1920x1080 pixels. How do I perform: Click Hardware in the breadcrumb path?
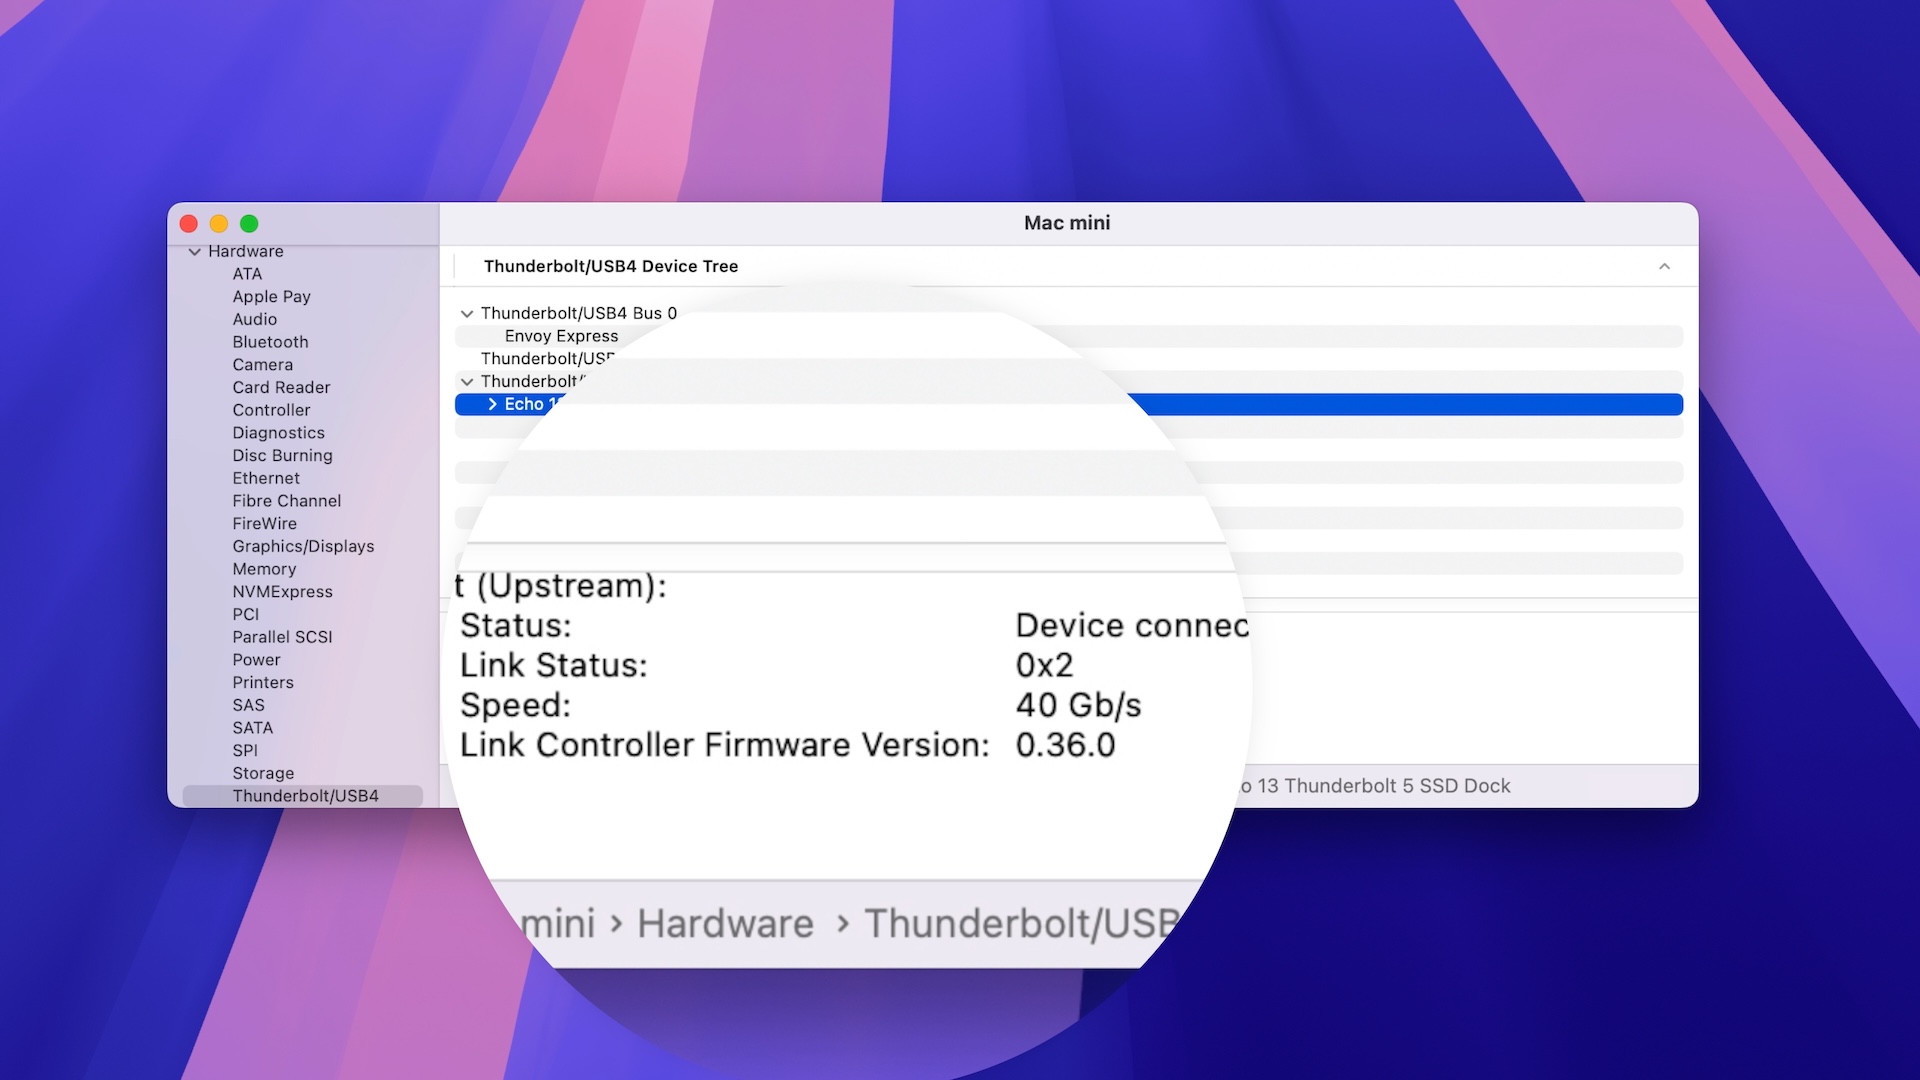pos(725,923)
